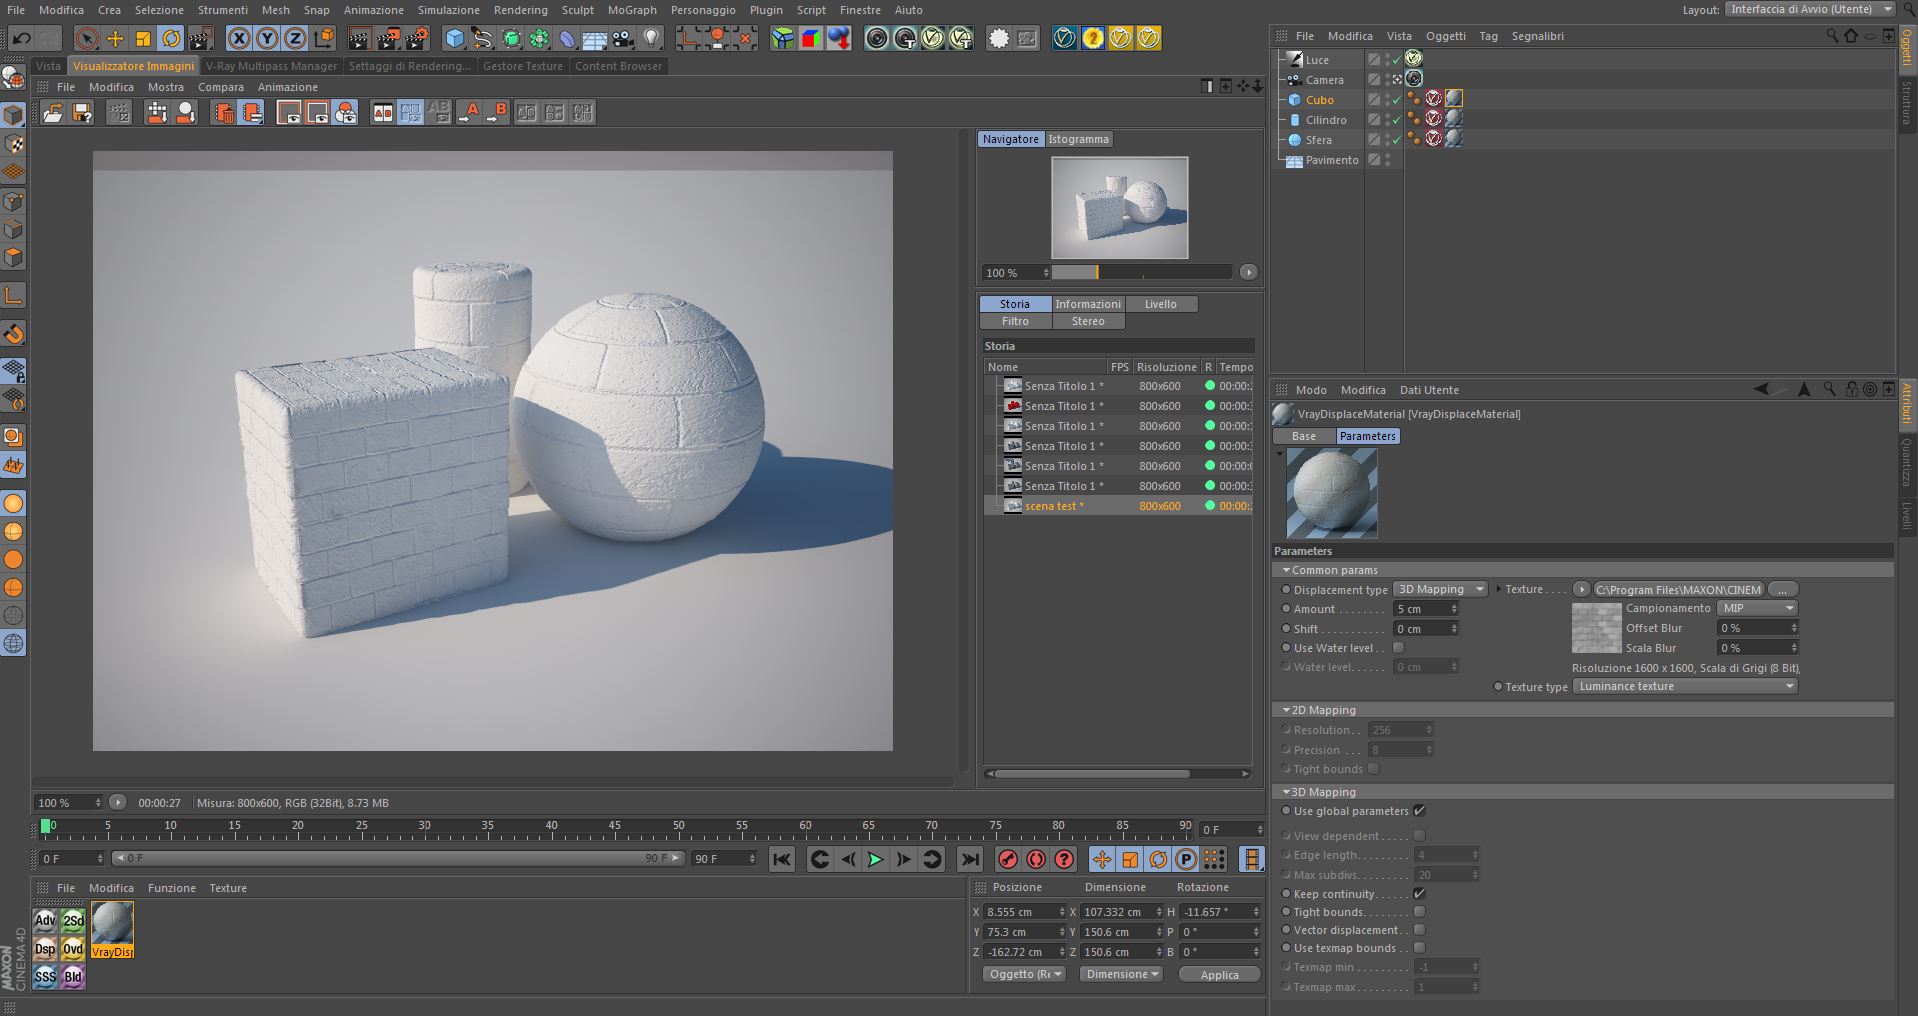Click the Informazioni button in viewer panel
The image size is (1918, 1016).
(x=1088, y=304)
